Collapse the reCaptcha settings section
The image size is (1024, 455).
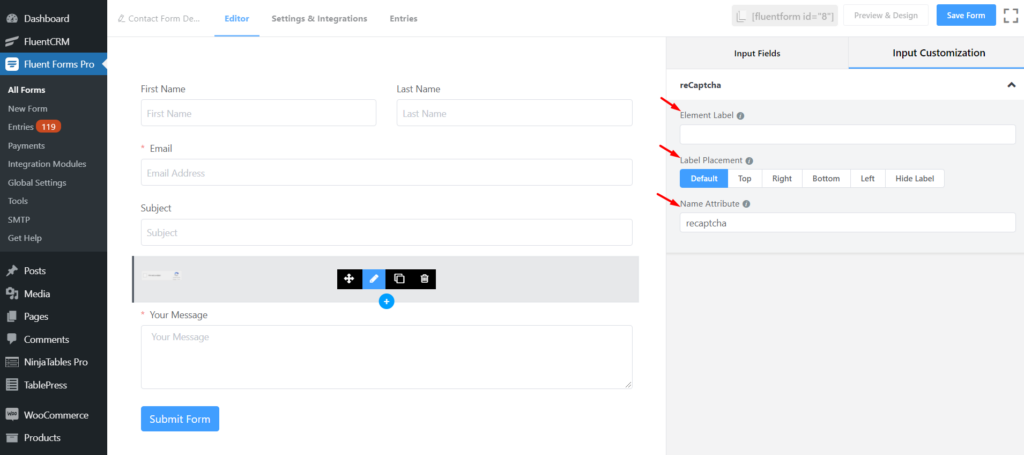click(x=1011, y=85)
